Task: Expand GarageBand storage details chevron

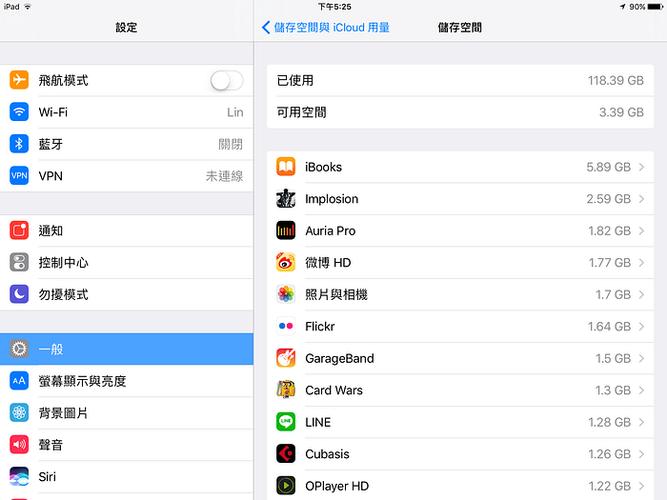Action: click(x=641, y=358)
